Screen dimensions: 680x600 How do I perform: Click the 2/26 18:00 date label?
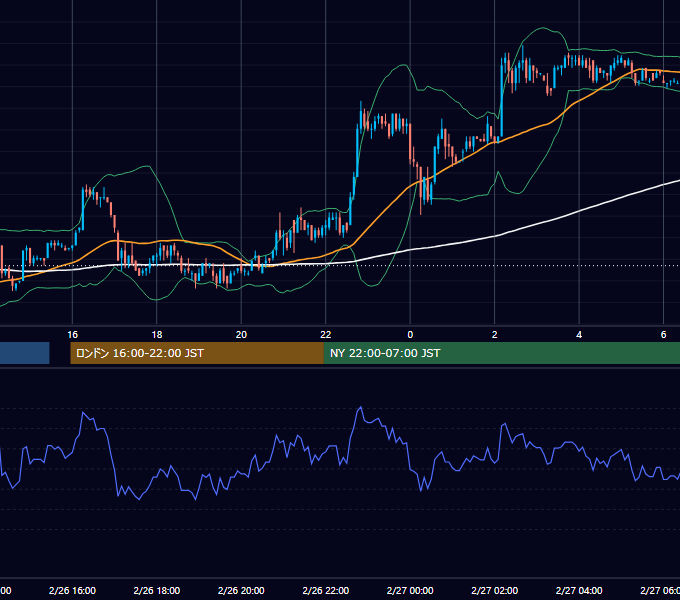pyautogui.click(x=157, y=590)
